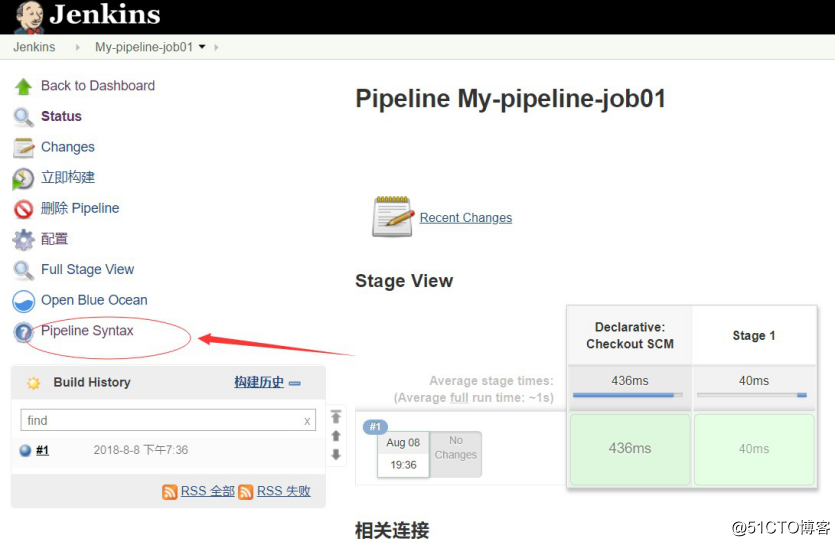Click the build history page-up arrow
Viewport: 840px width, 546px height.
336,436
